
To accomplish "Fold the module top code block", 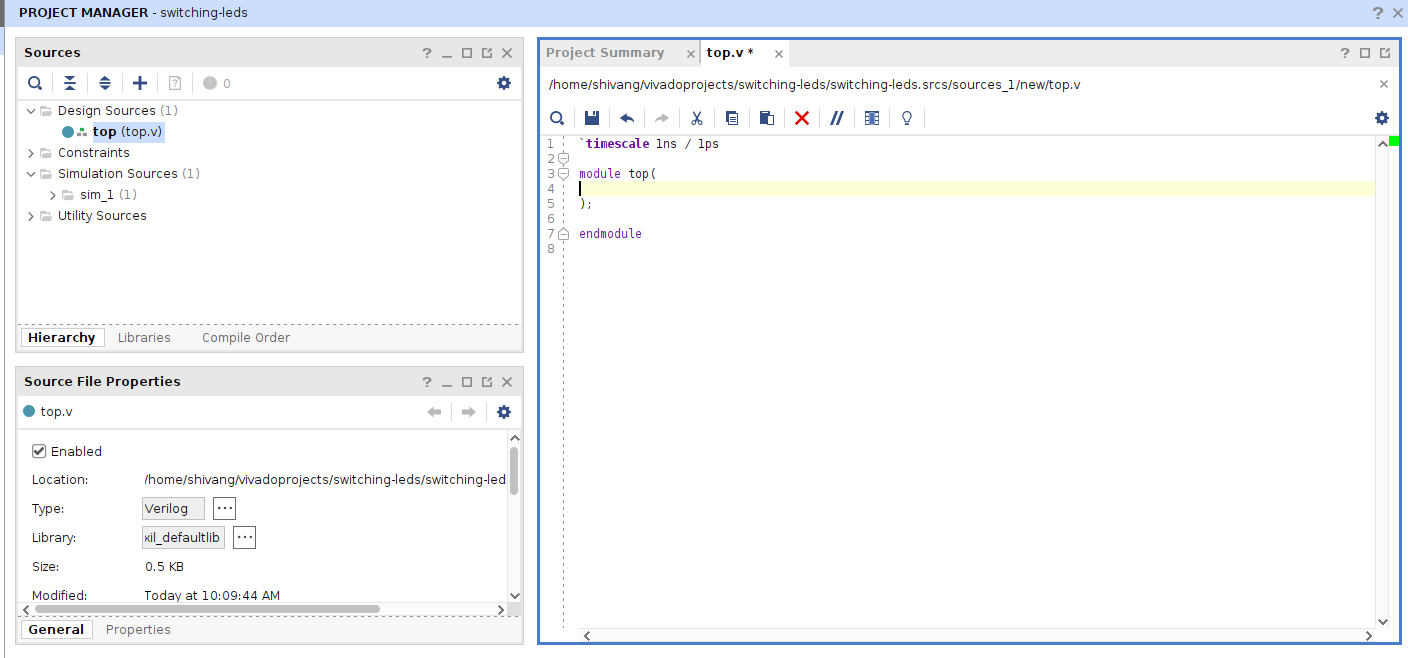I will coord(564,174).
